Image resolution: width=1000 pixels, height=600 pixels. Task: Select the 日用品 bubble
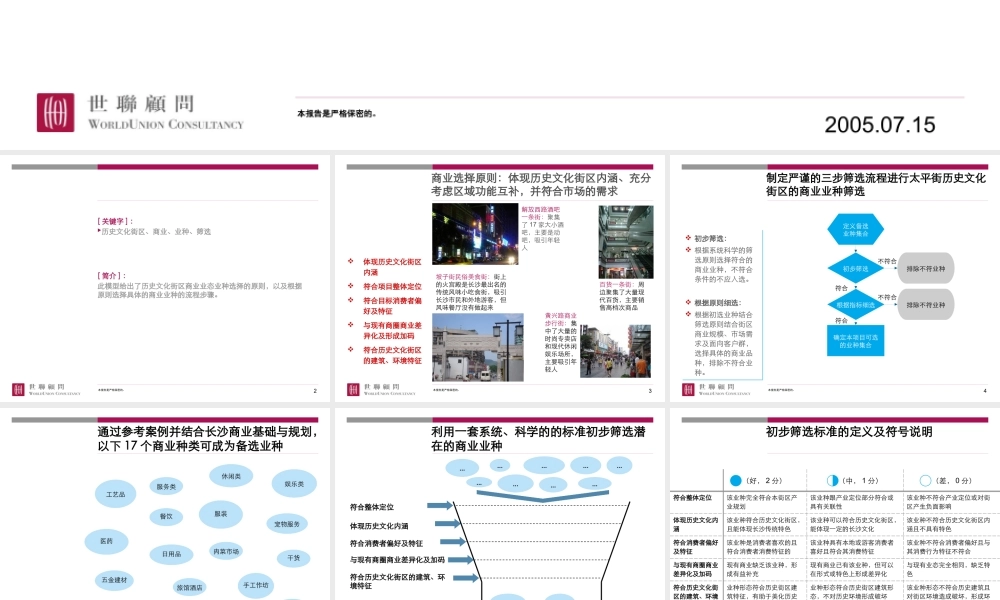pos(172,554)
